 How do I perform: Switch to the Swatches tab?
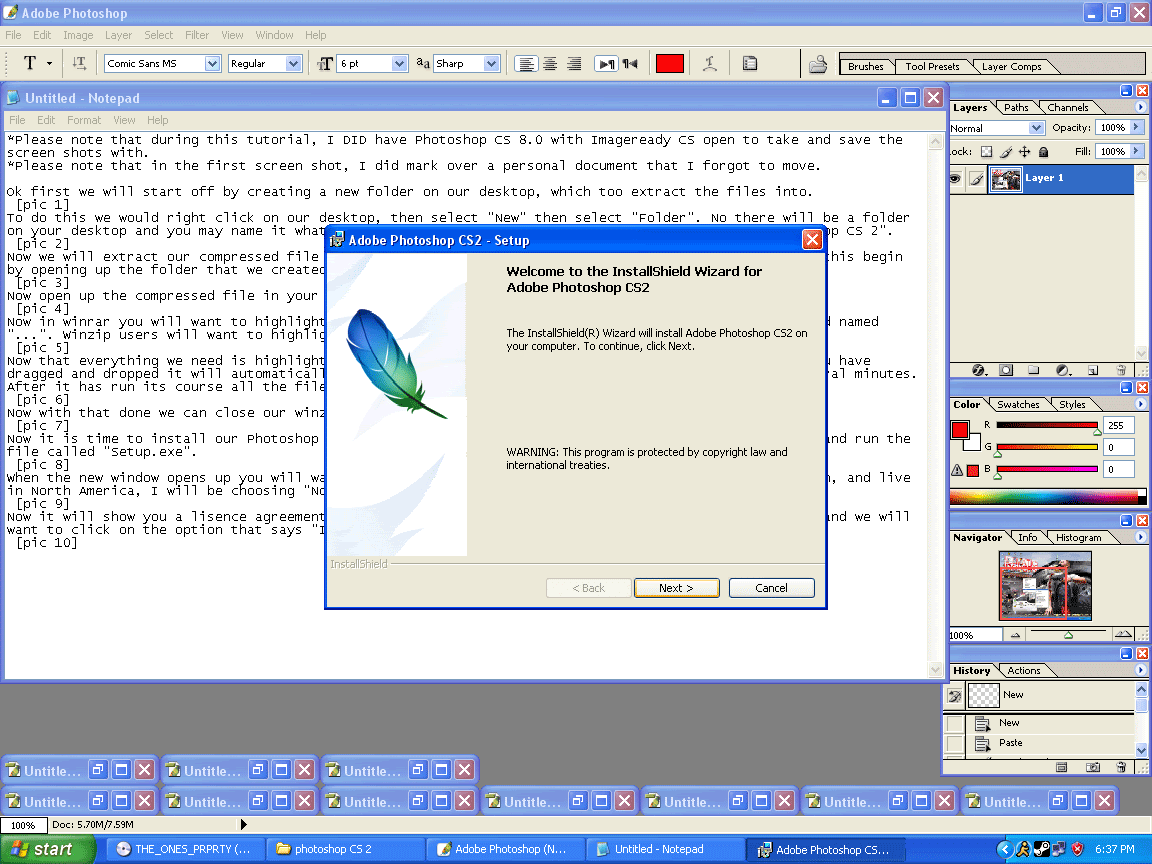[1018, 405]
